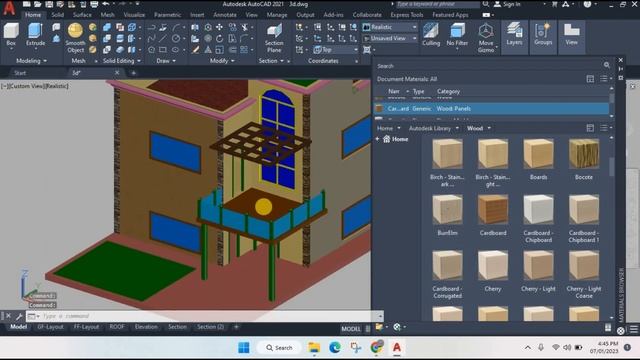
Task: Open the Section Plane tool
Action: tap(274, 38)
